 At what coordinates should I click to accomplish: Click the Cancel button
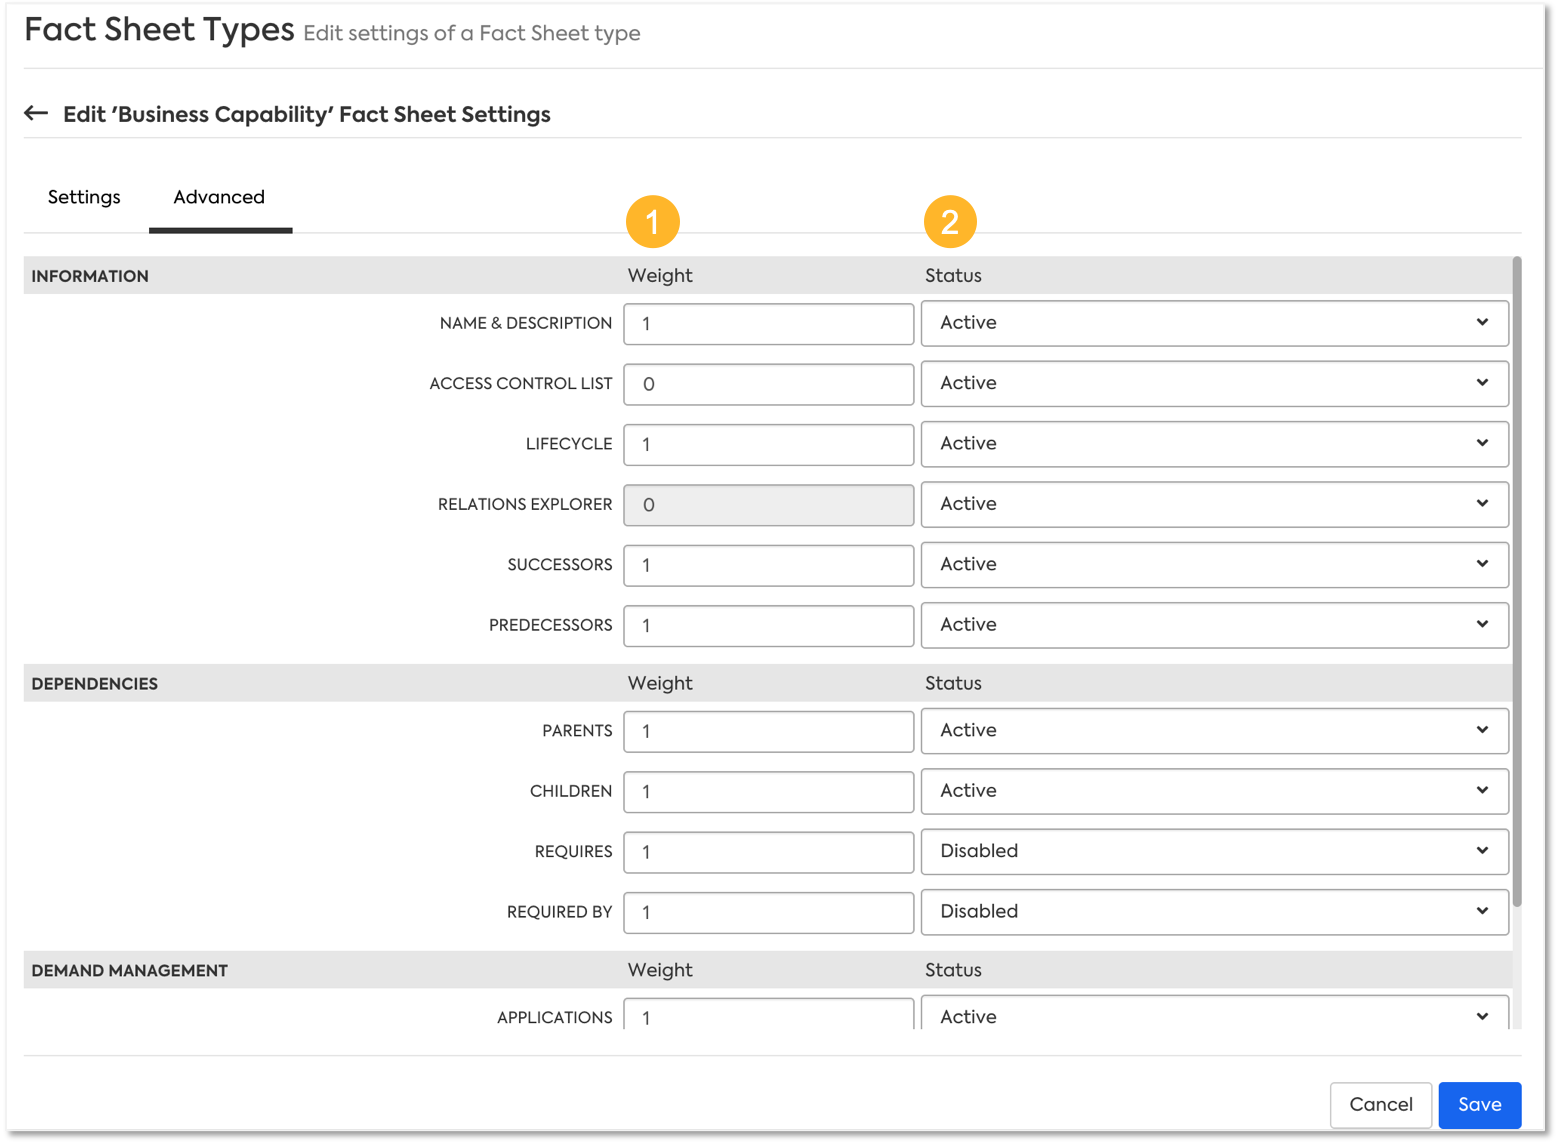tap(1380, 1104)
